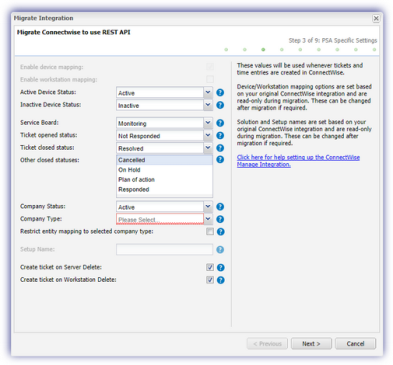Close the Migrate Integration dialog

(376, 18)
